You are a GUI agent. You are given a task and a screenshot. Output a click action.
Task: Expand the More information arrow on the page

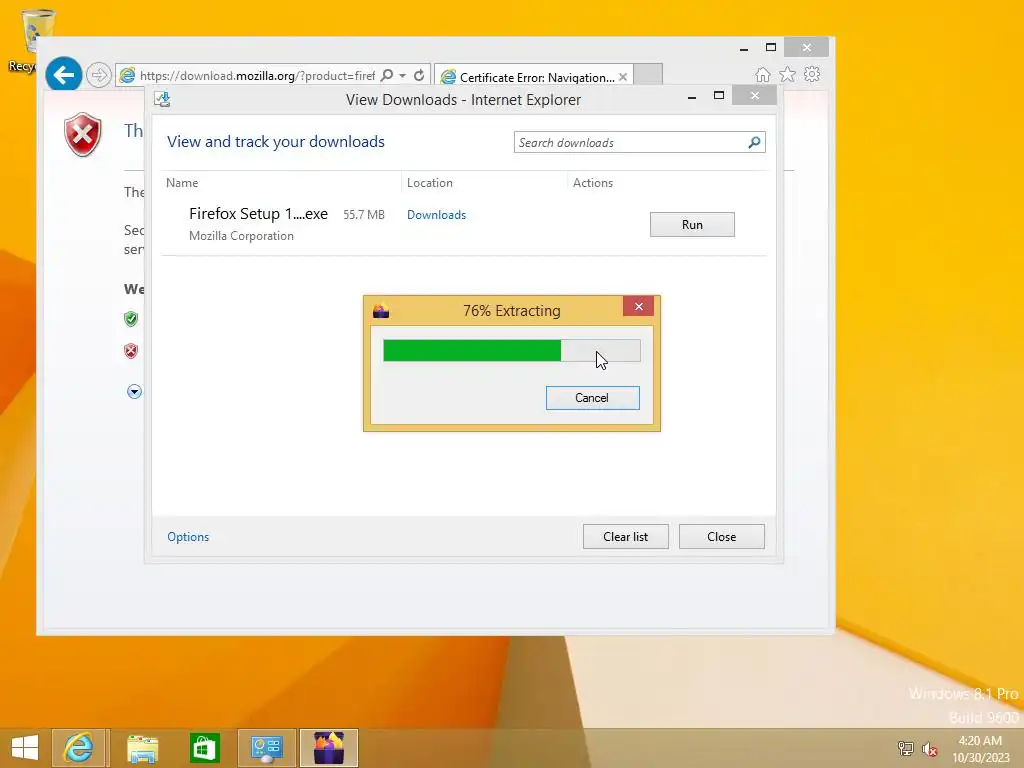[x=134, y=391]
